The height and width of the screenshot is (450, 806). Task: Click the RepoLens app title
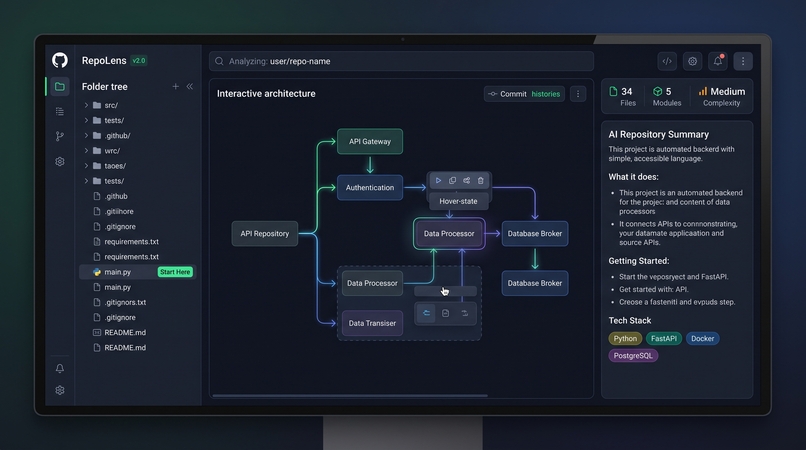pyautogui.click(x=104, y=61)
